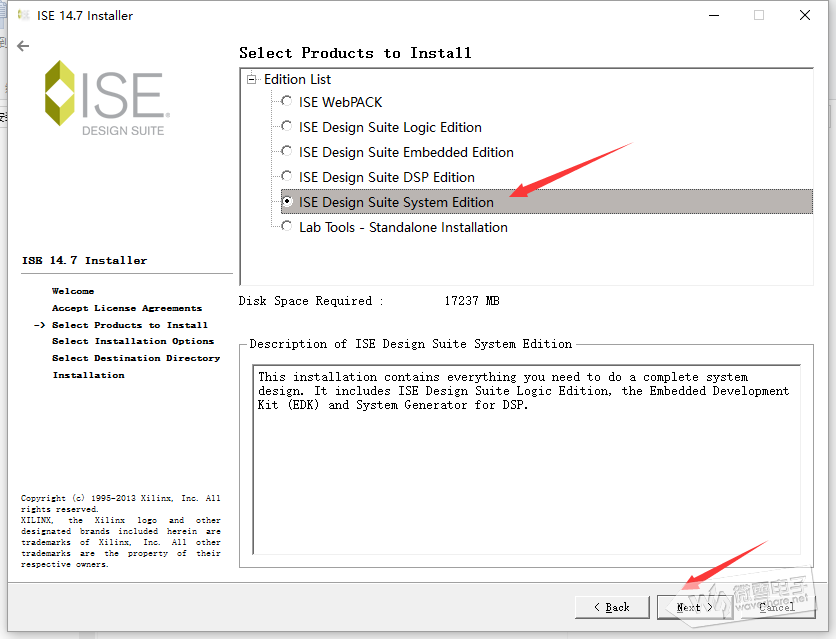Select ISE Design Suite System Edition radio
This screenshot has width=836, height=639.
287,201
